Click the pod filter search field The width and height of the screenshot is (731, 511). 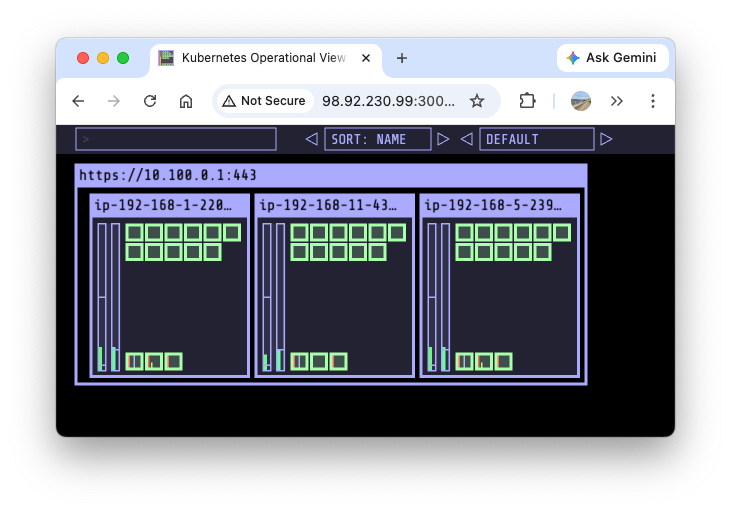coord(175,139)
